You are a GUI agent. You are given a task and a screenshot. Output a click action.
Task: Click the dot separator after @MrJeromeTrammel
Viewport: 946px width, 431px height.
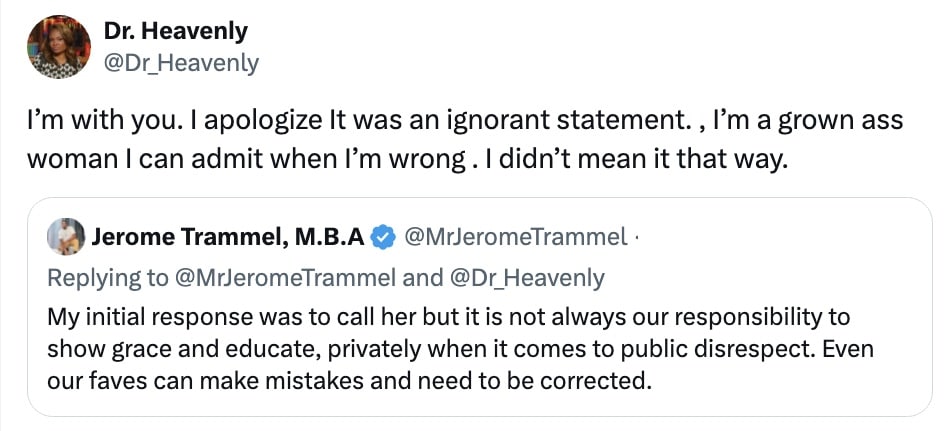click(636, 238)
